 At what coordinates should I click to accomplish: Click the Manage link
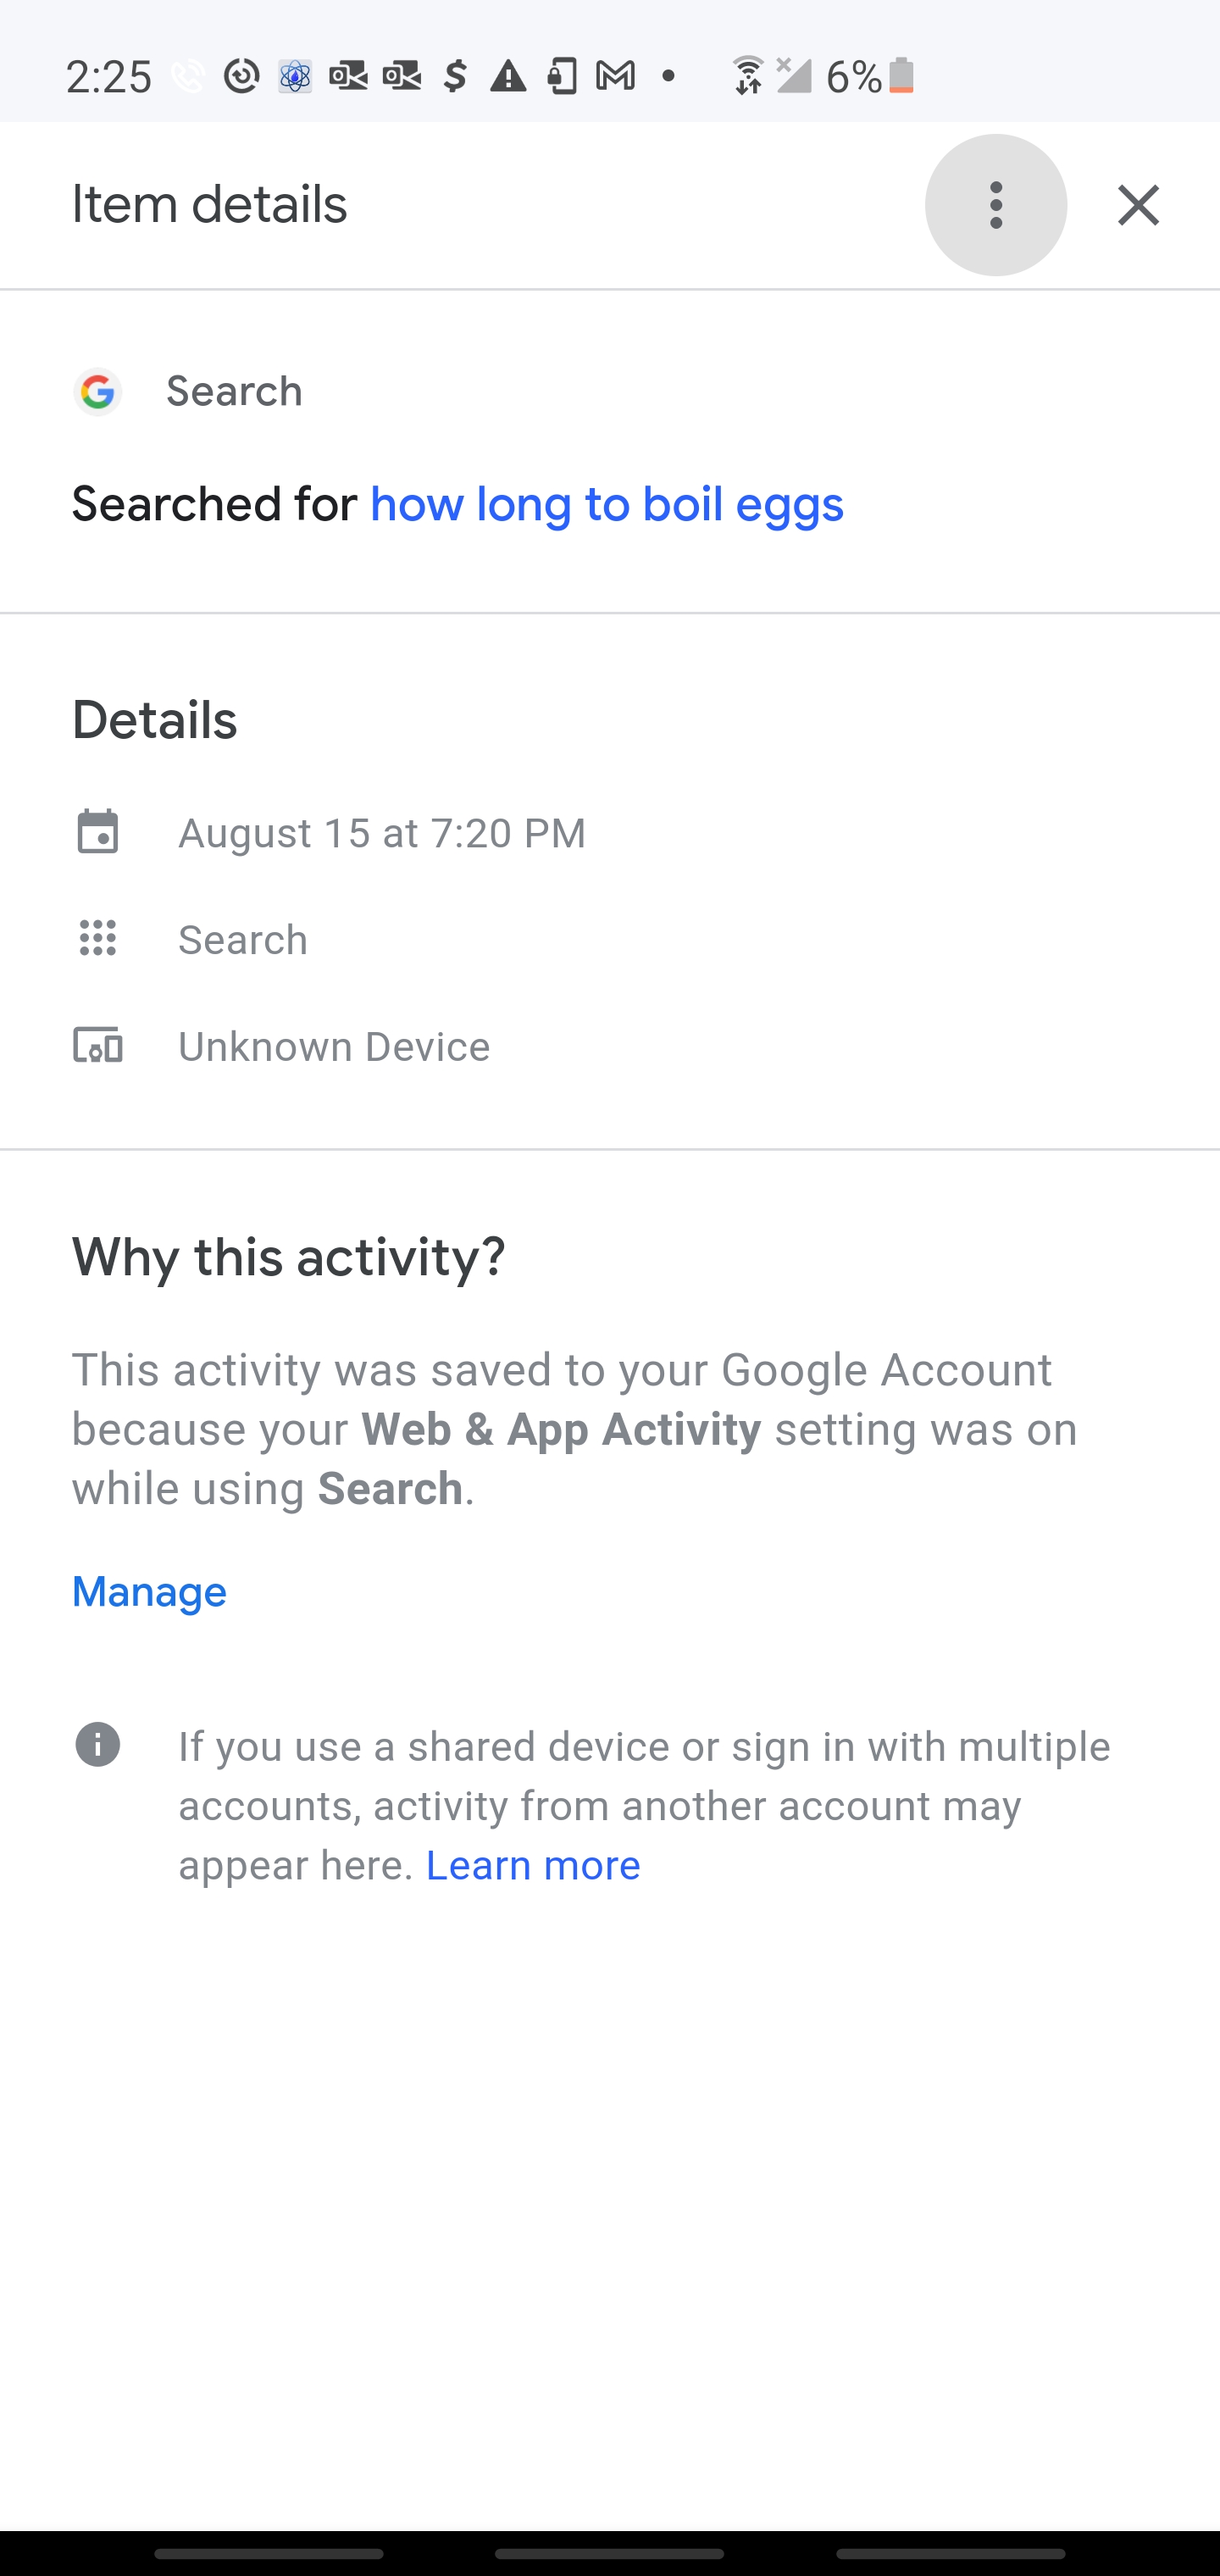pos(149,1591)
